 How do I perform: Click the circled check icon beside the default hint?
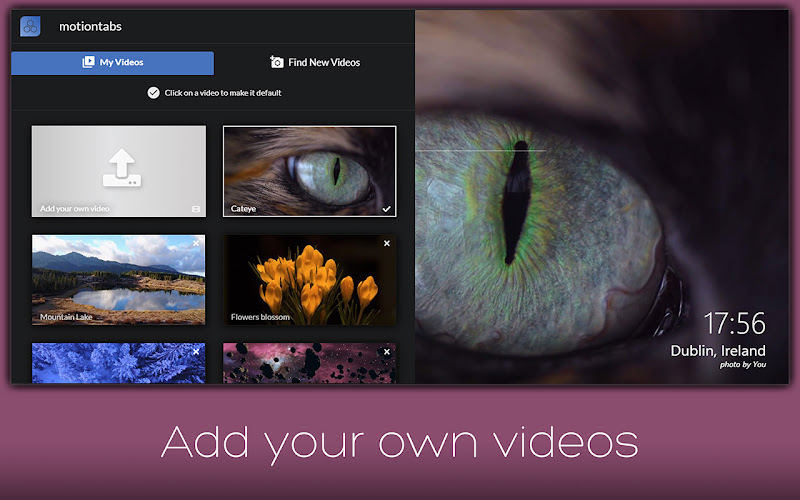point(154,93)
